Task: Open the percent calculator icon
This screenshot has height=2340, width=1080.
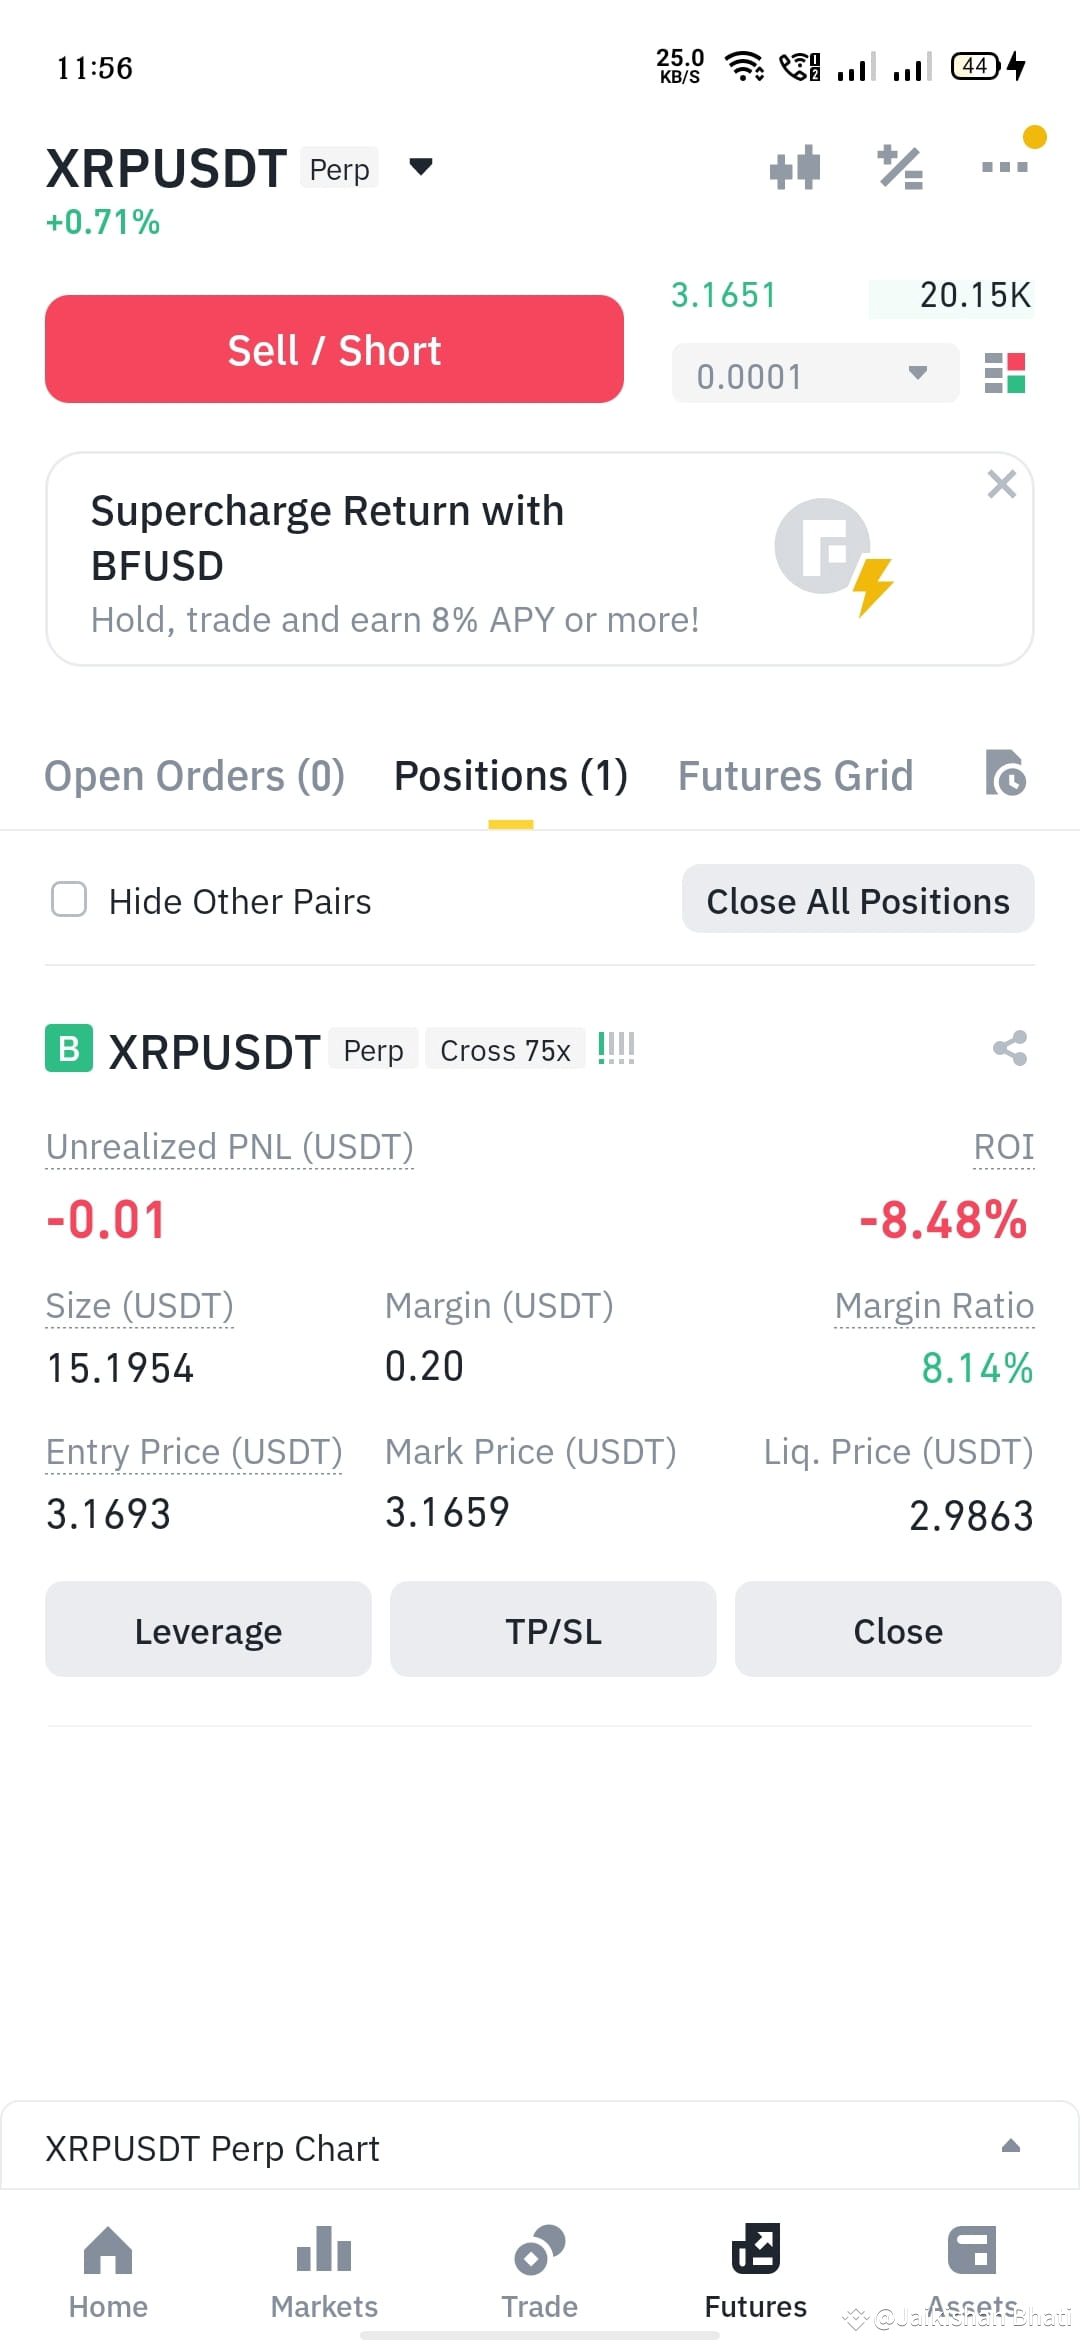Action: (900, 167)
